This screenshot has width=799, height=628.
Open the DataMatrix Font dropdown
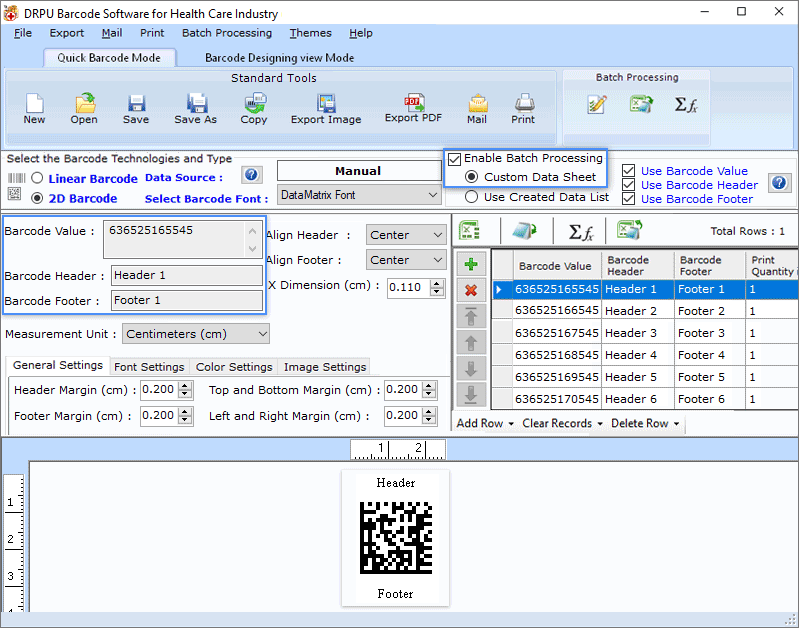click(x=359, y=195)
